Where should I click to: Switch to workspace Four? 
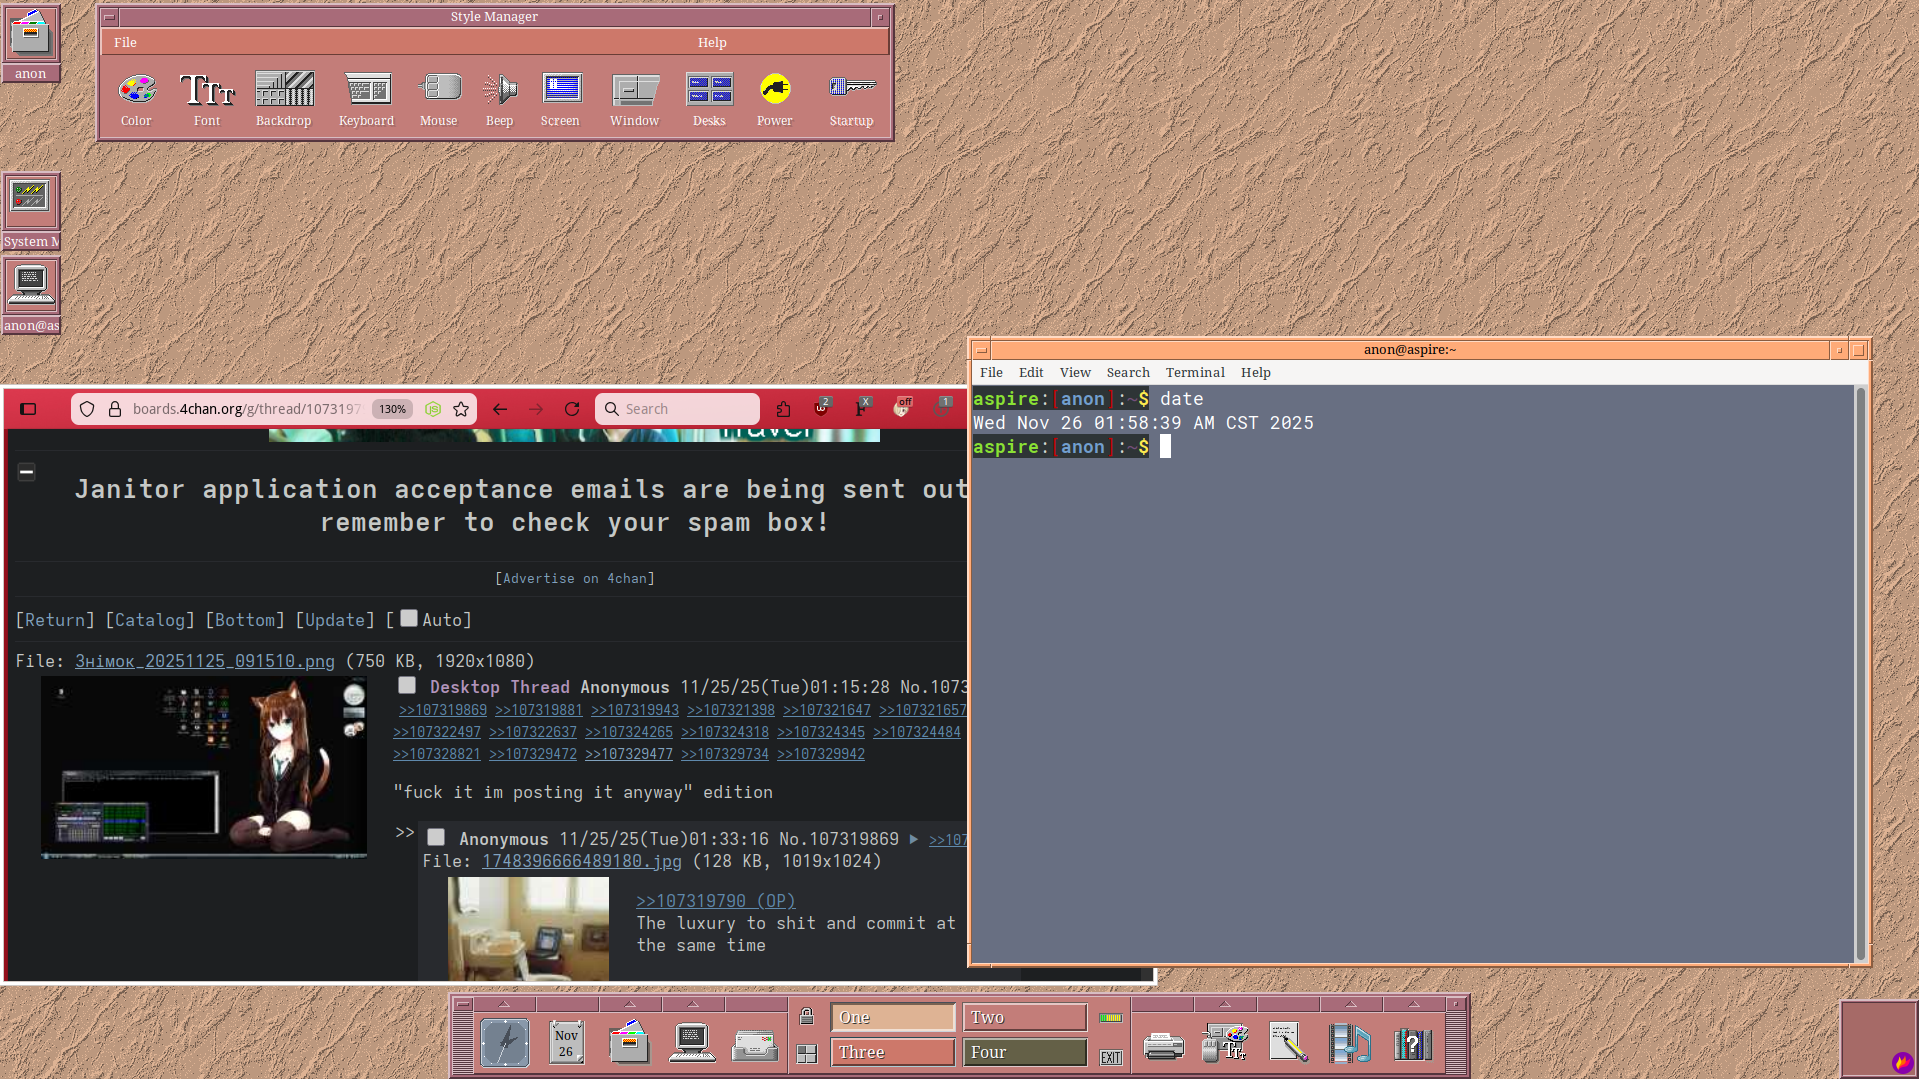point(1024,1052)
